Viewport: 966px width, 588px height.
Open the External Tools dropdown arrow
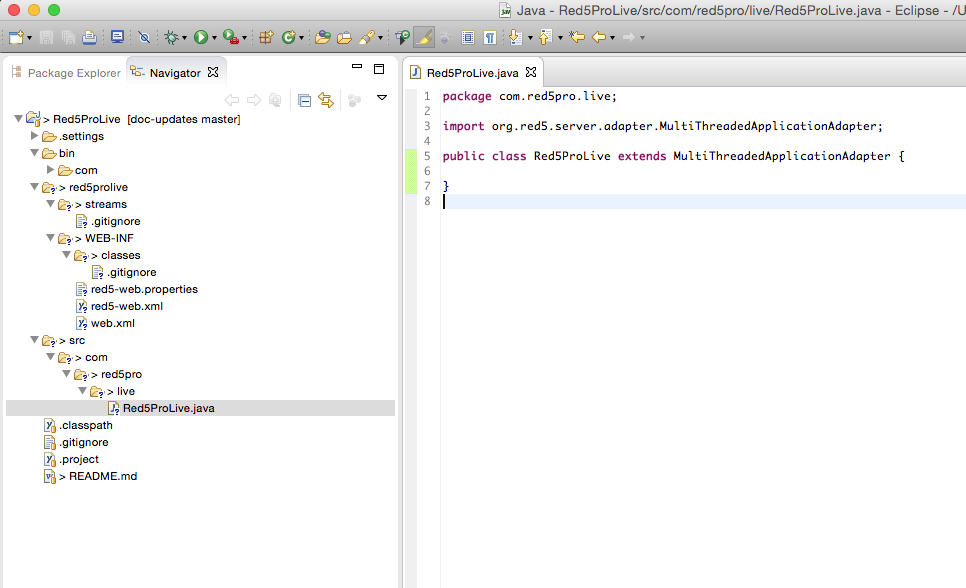pos(244,38)
